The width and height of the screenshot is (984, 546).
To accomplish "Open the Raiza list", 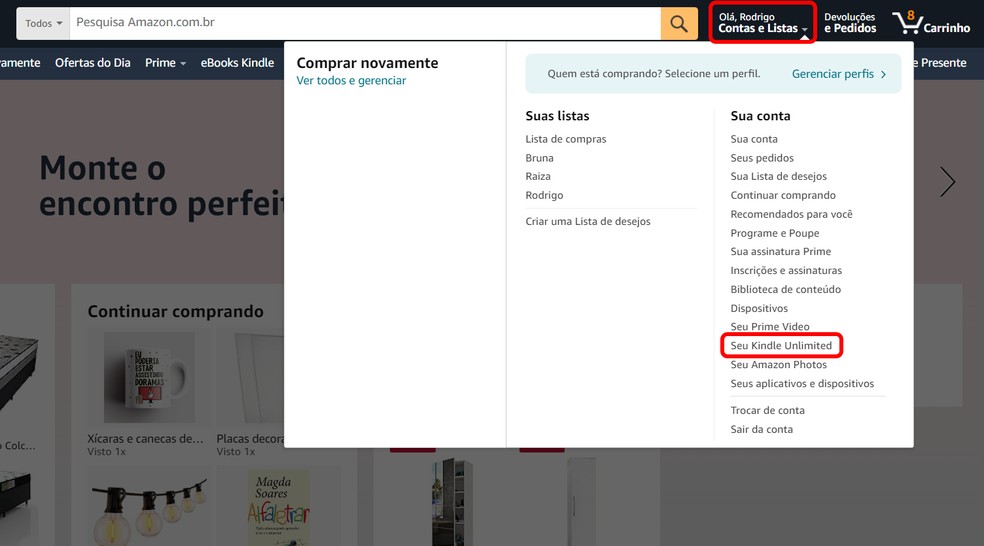I will 538,176.
